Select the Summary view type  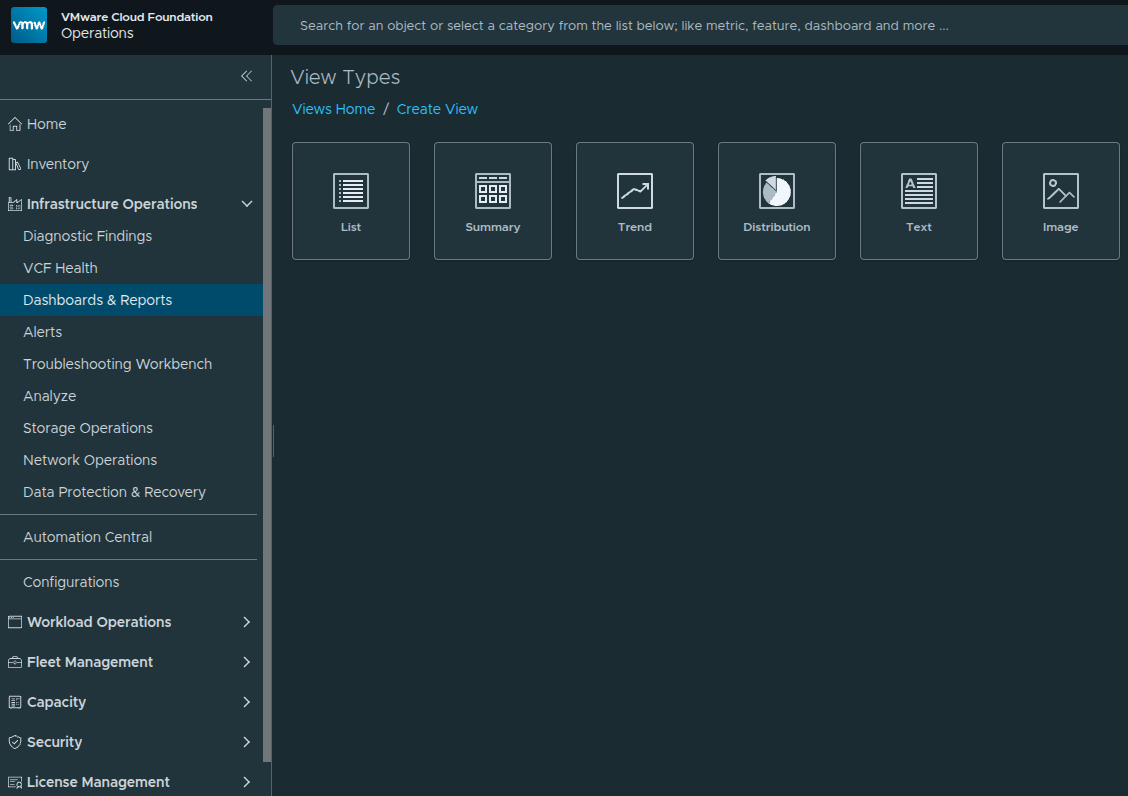(x=492, y=200)
